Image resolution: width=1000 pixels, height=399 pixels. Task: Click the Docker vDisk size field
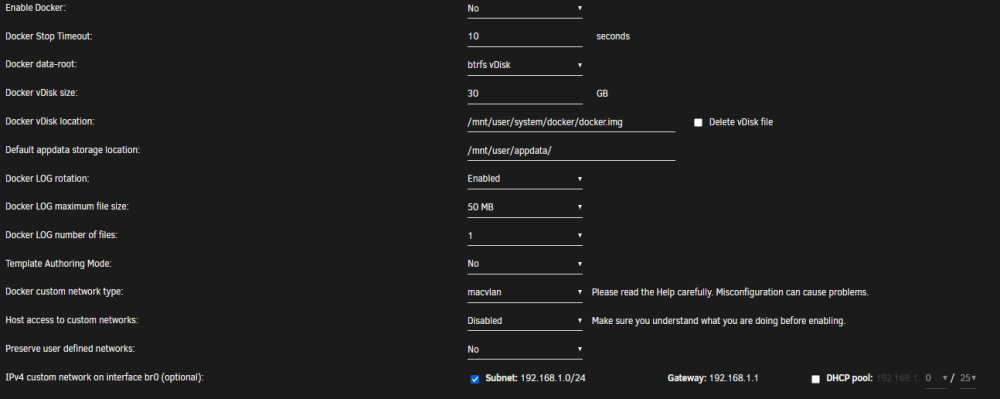tap(525, 93)
